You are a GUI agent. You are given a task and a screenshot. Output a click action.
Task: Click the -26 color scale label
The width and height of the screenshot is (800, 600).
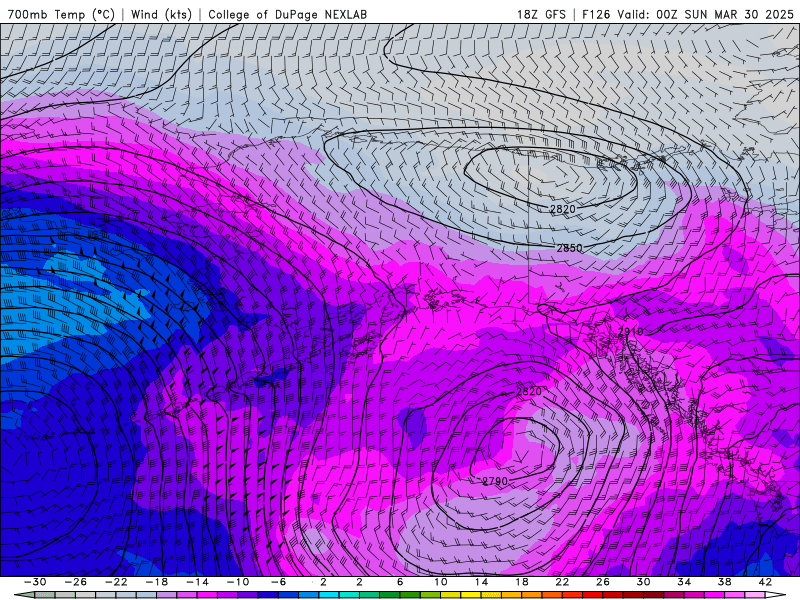pyautogui.click(x=76, y=582)
